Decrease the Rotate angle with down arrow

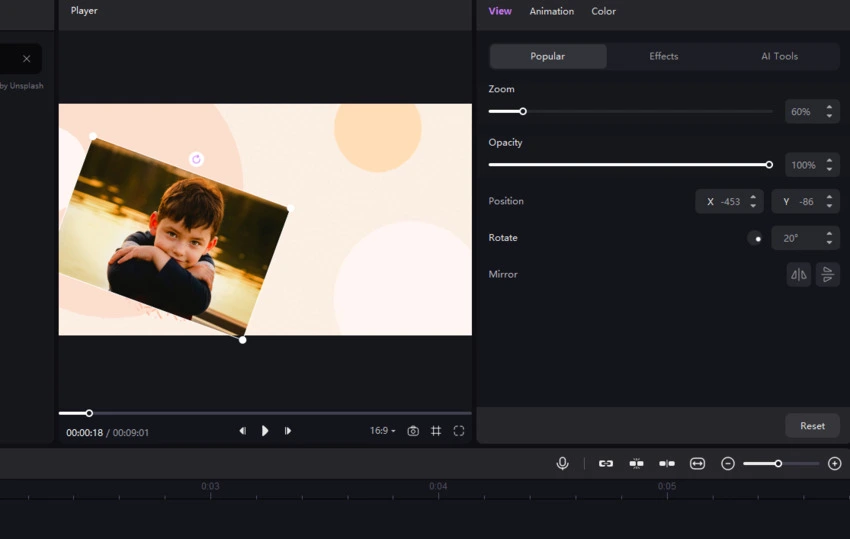(829, 243)
